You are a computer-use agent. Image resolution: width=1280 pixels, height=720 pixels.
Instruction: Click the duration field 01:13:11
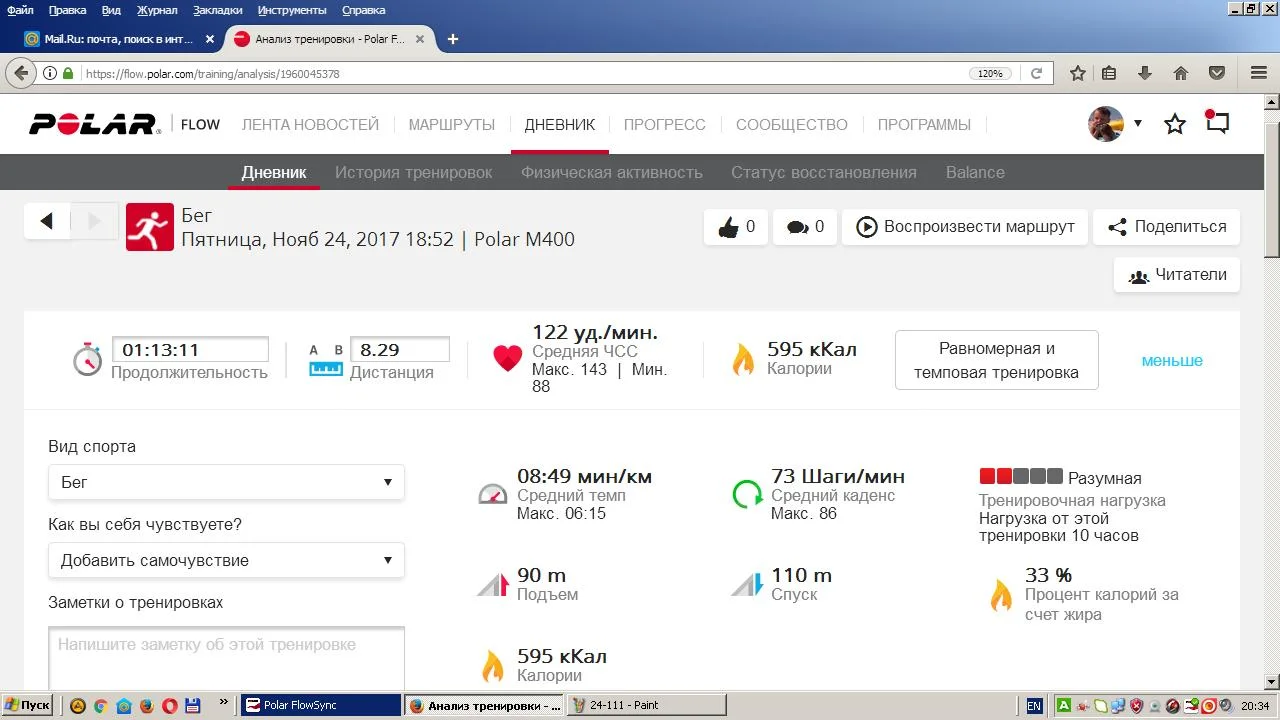pos(190,349)
